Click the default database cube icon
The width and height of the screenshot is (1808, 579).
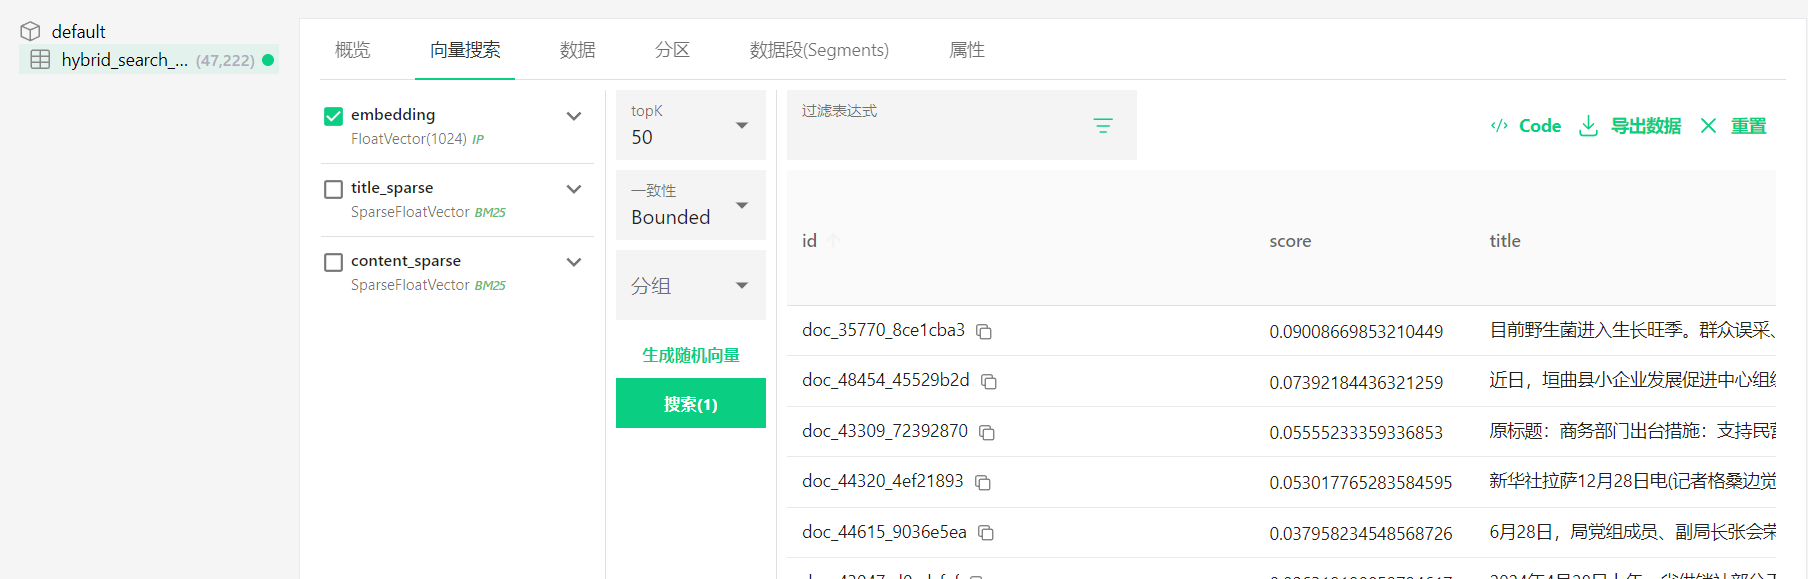click(x=30, y=32)
